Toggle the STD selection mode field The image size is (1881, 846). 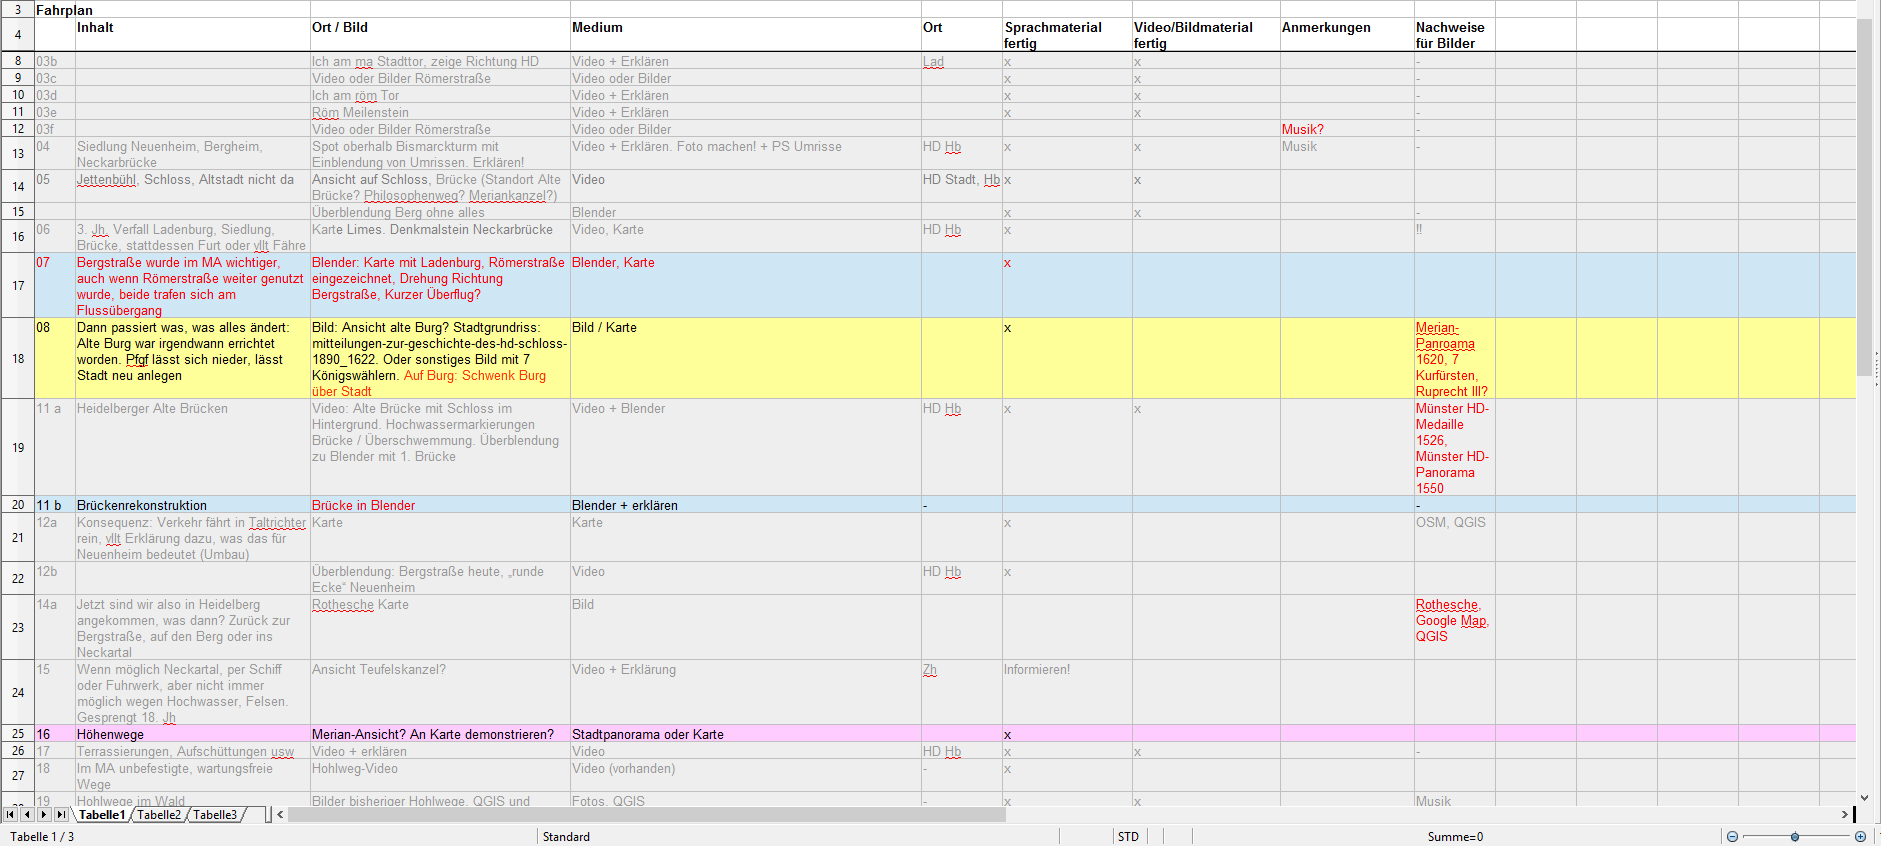click(1128, 837)
